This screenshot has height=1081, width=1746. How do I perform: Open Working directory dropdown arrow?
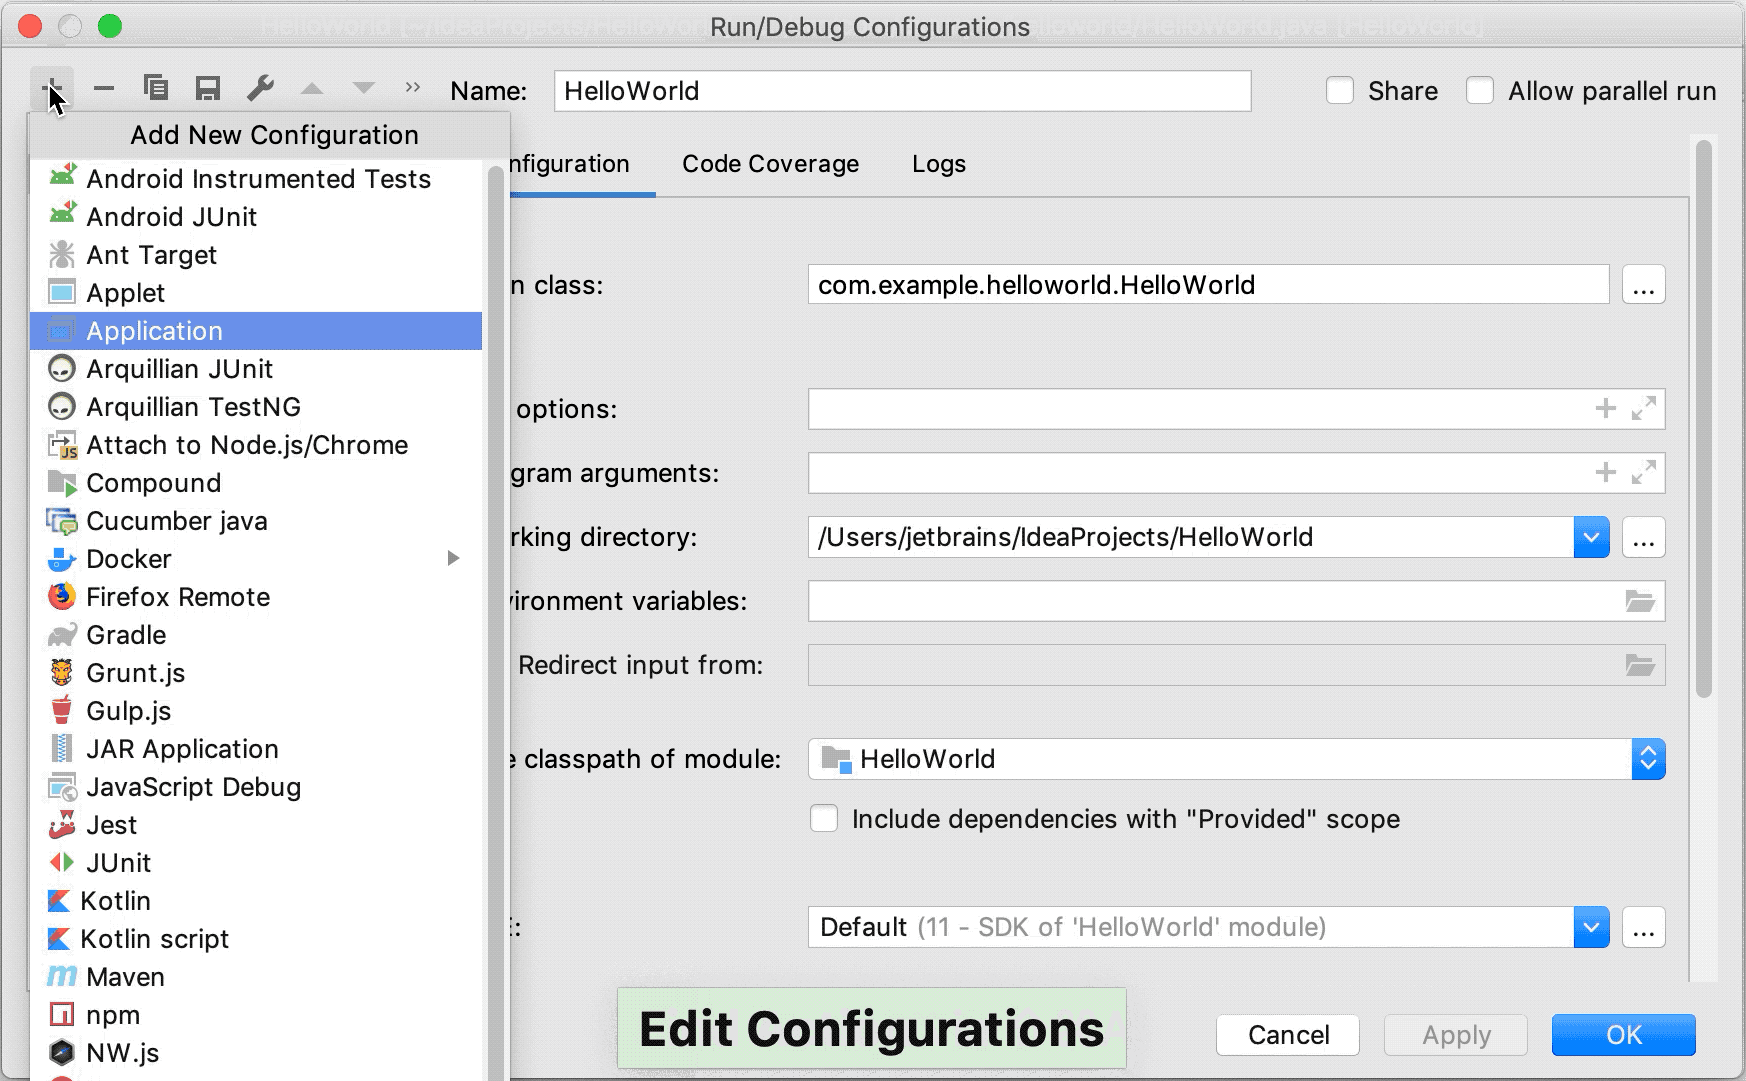click(1590, 537)
